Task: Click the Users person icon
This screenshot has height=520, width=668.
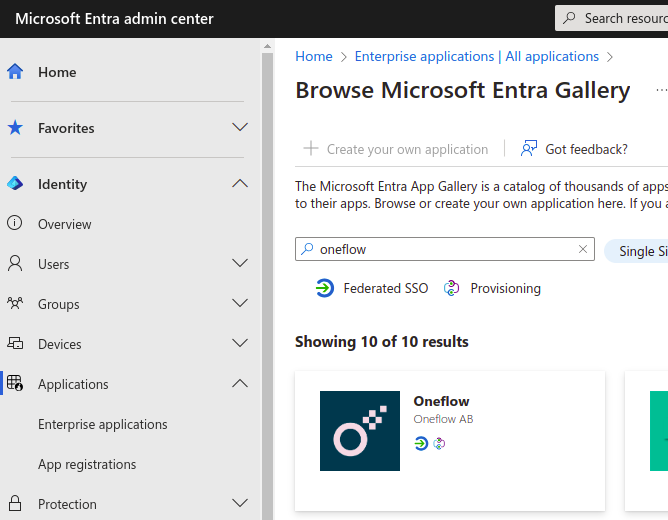Action: point(15,263)
